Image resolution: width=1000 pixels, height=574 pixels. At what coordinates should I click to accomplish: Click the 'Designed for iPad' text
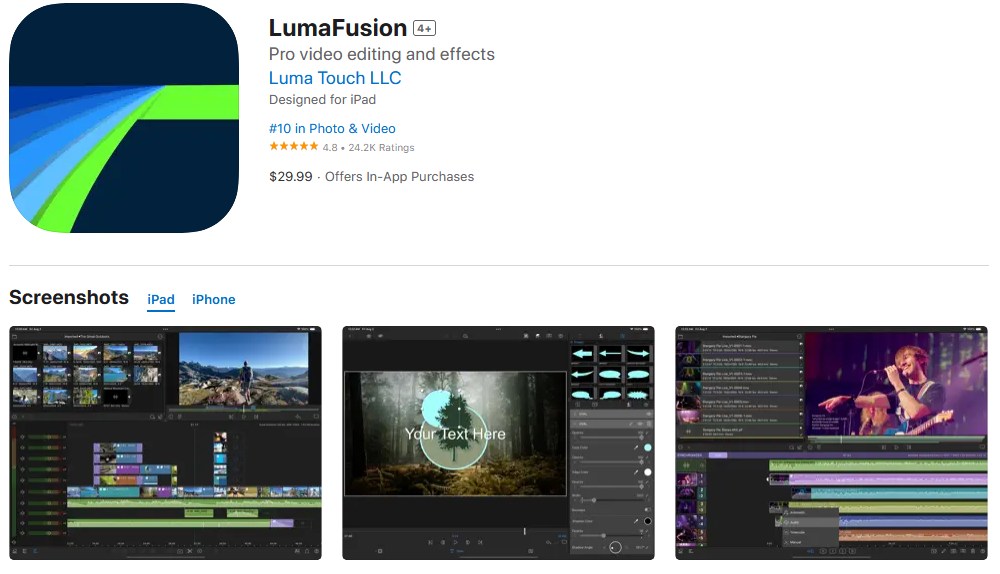tap(323, 99)
